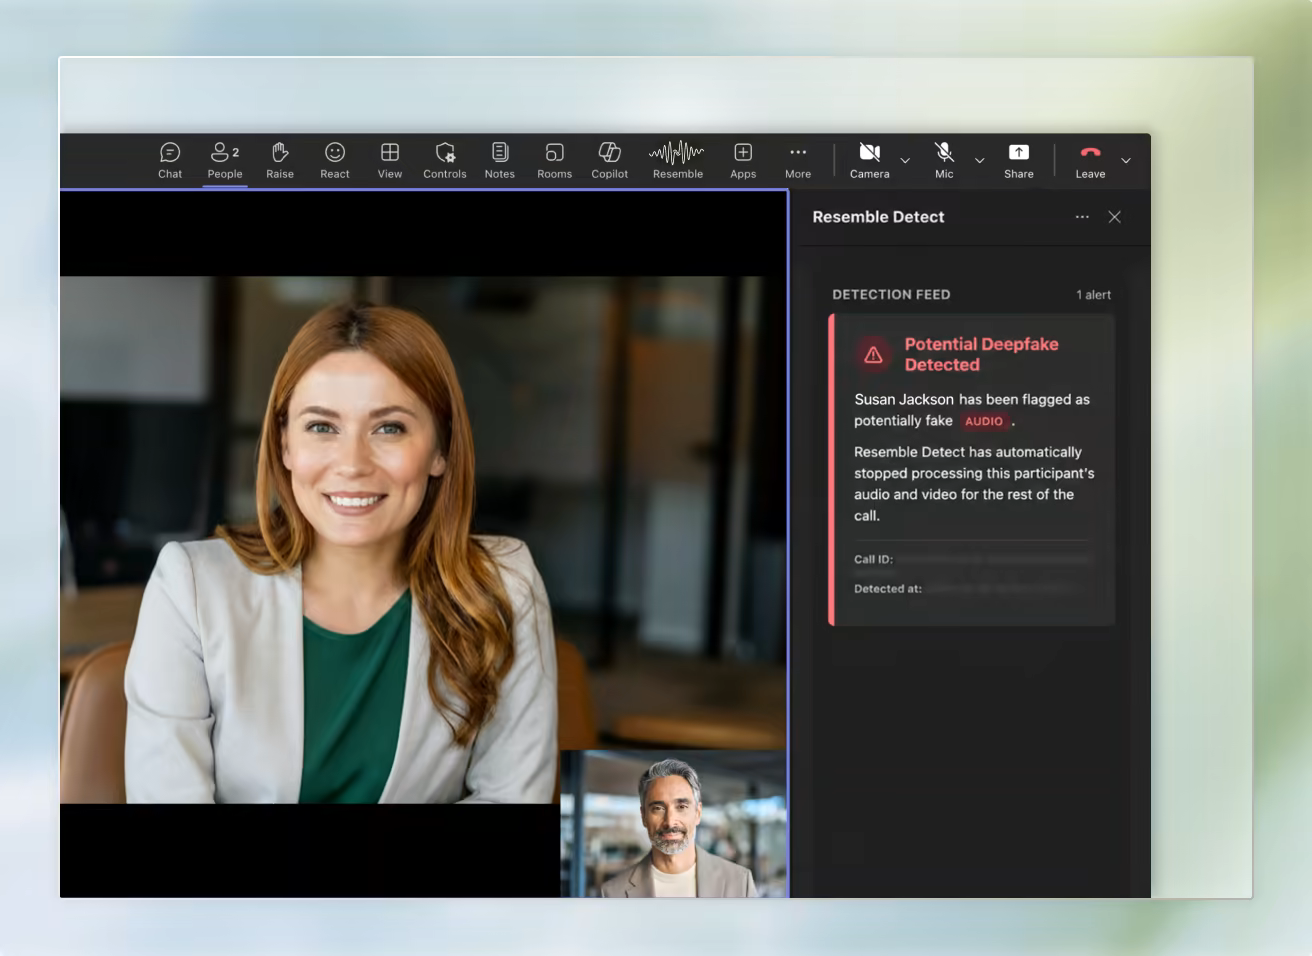Open the Chat panel
The width and height of the screenshot is (1312, 956).
pos(170,160)
